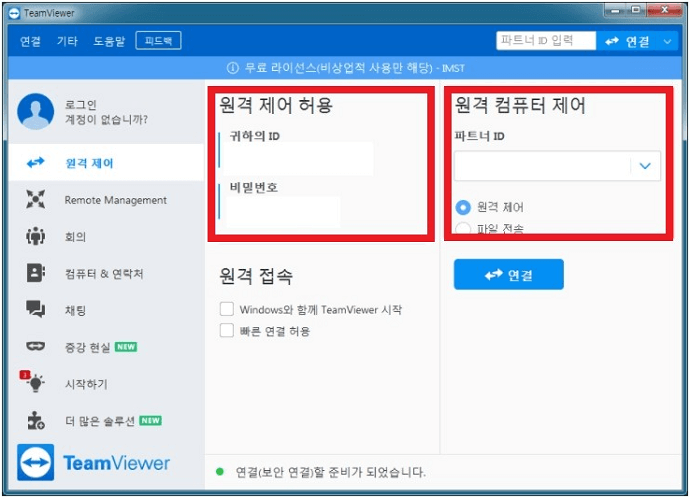Expand the 파트너 ID dropdown arrow
This screenshot has width=689, height=497.
[645, 166]
